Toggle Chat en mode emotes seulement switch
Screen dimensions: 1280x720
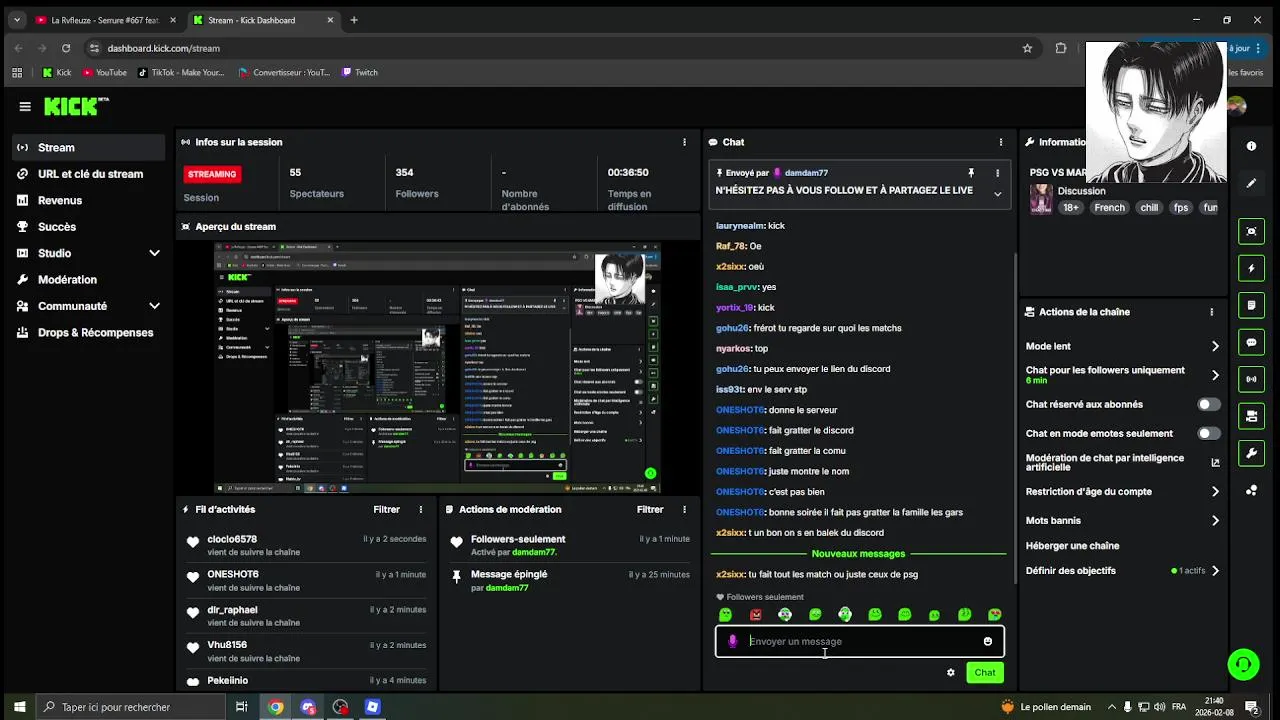click(1209, 434)
